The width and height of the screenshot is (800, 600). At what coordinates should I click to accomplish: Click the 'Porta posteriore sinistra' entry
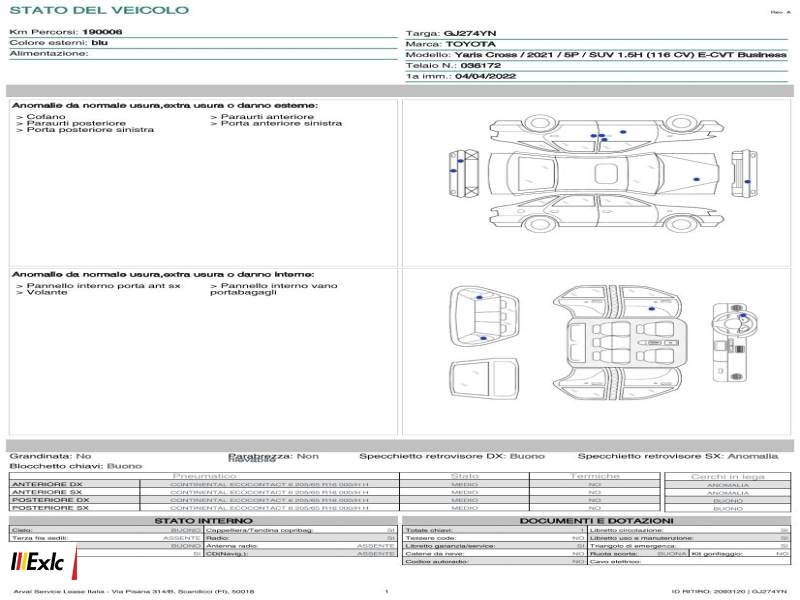[85, 130]
